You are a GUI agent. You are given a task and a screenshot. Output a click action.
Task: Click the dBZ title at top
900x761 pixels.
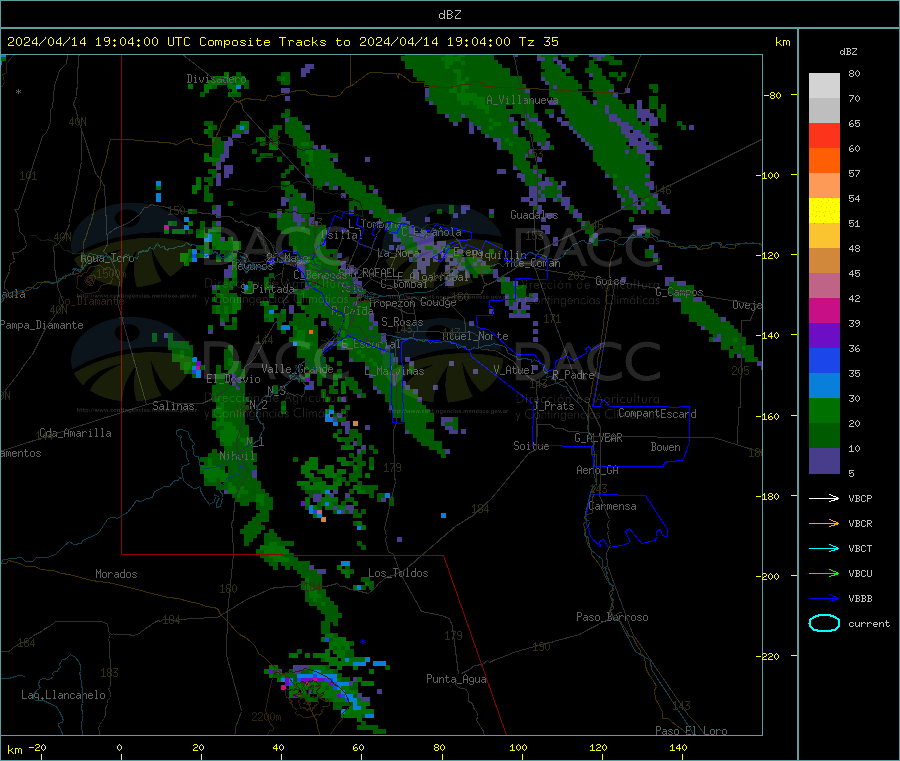point(449,14)
